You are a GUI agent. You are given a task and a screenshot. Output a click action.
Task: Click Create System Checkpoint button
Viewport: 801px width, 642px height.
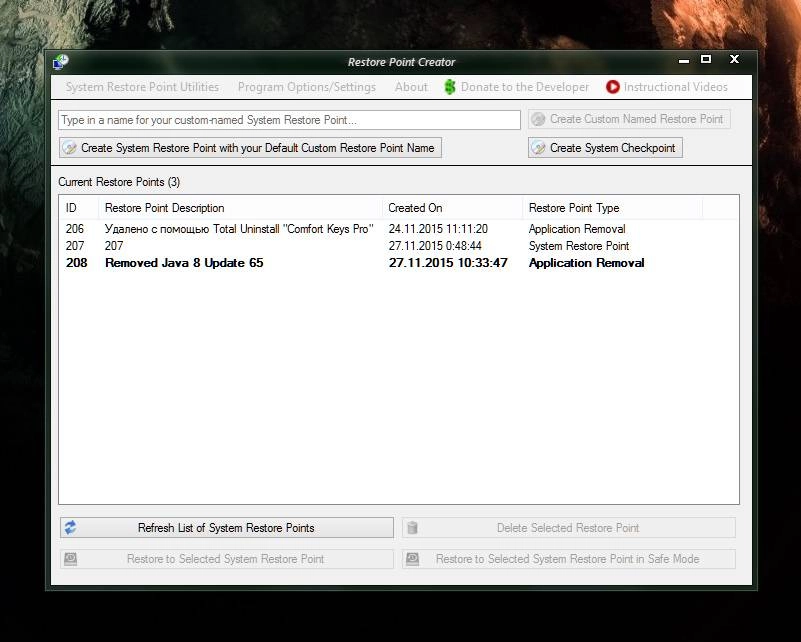click(605, 148)
